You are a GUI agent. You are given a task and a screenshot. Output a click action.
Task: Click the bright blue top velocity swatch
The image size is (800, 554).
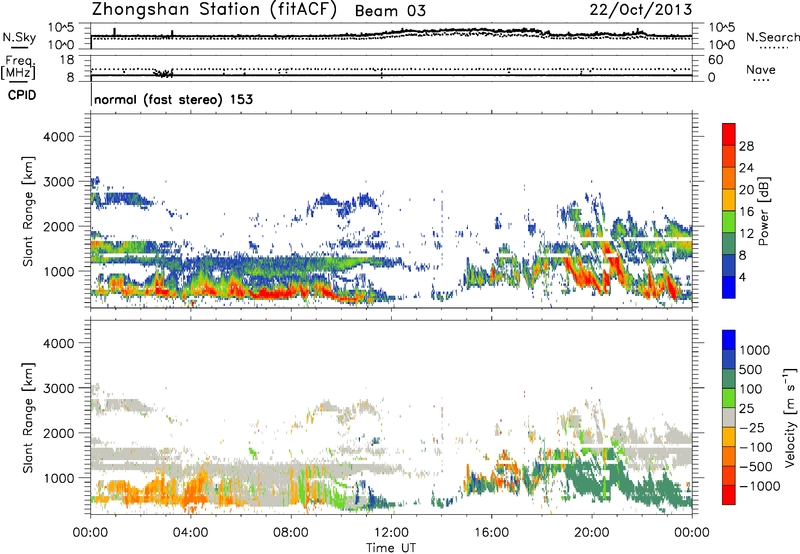tap(729, 340)
